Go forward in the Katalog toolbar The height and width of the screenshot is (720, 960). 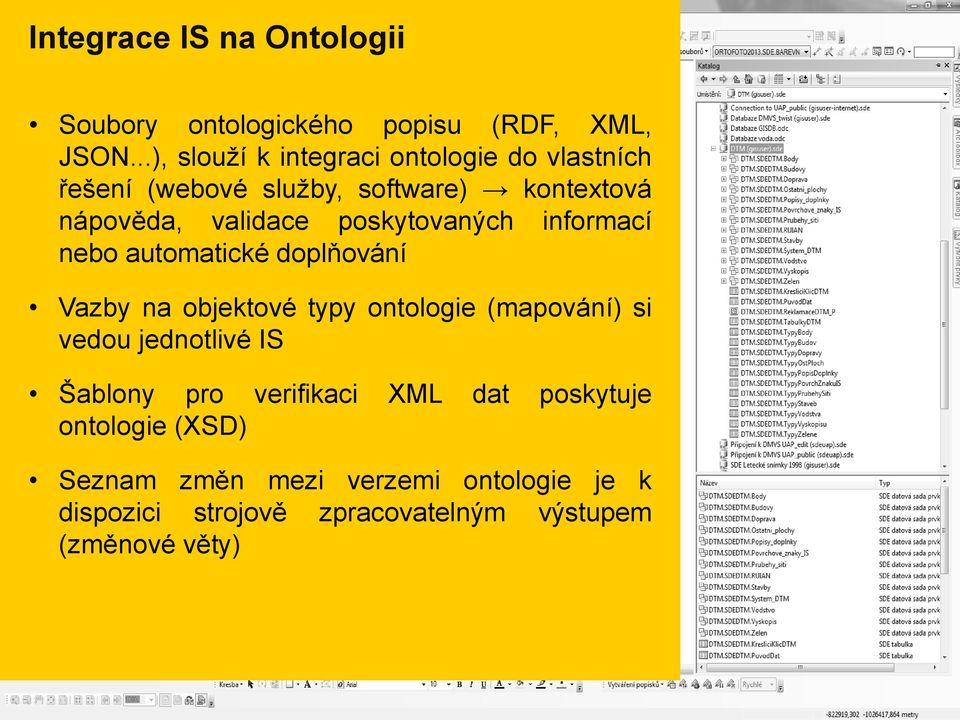[724, 80]
